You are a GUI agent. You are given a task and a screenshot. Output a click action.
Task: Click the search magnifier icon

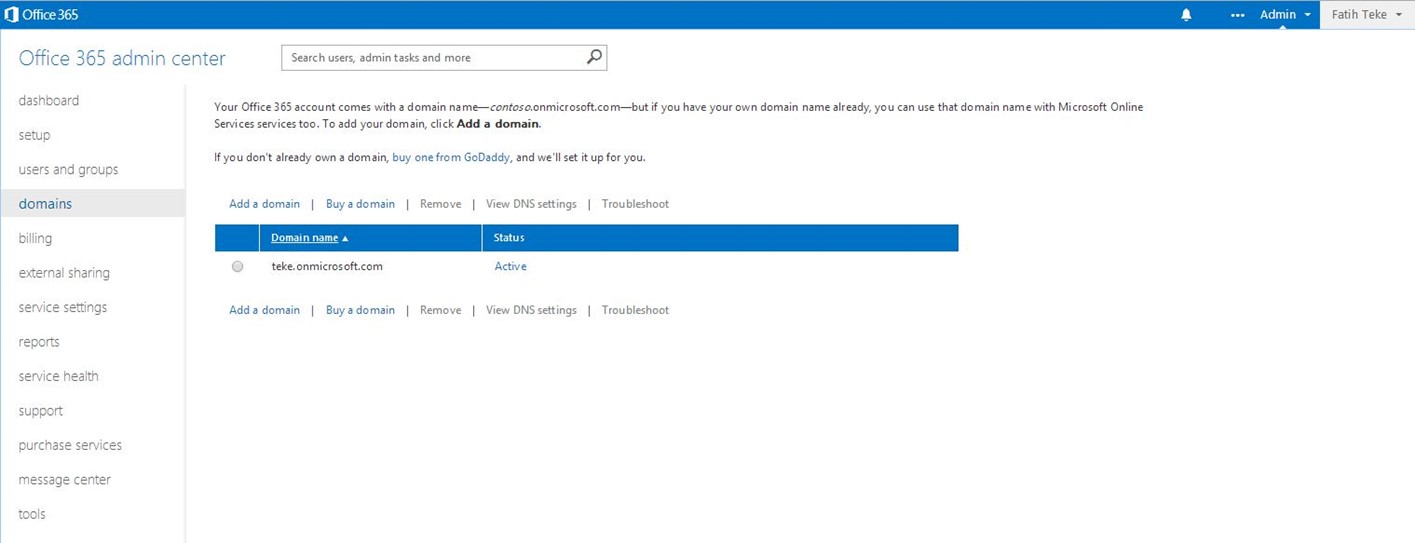(x=594, y=57)
